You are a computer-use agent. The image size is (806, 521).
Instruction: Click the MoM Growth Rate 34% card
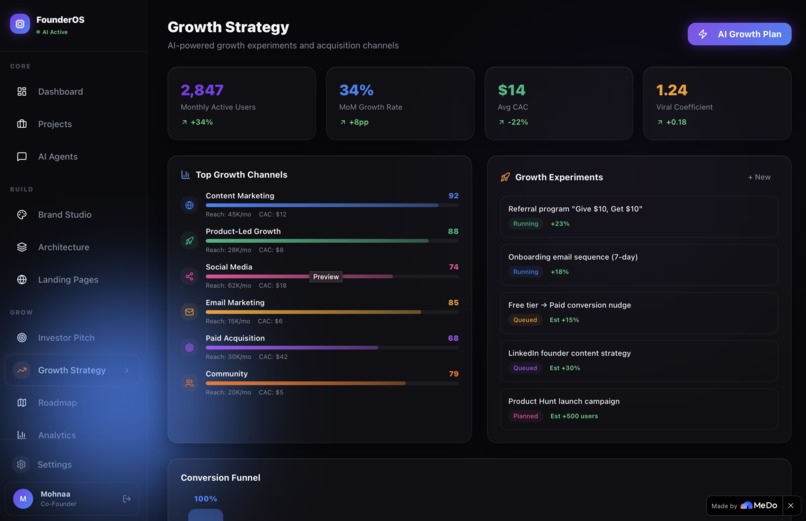pos(400,103)
